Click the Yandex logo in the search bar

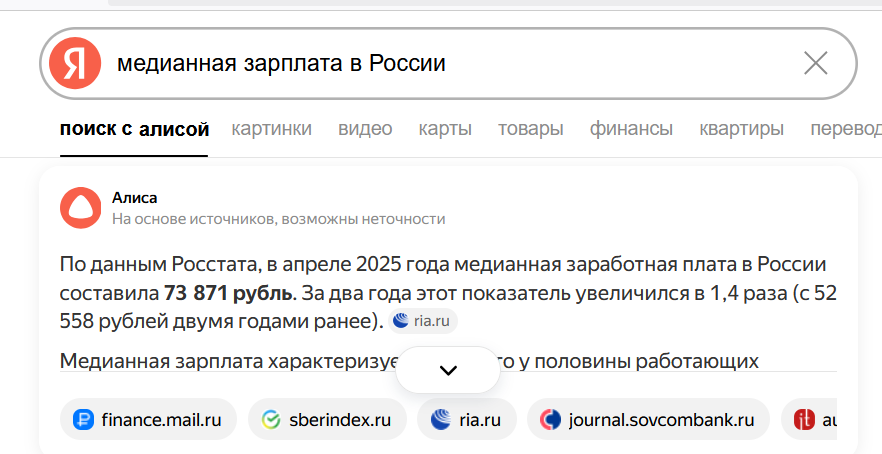pyautogui.click(x=75, y=63)
